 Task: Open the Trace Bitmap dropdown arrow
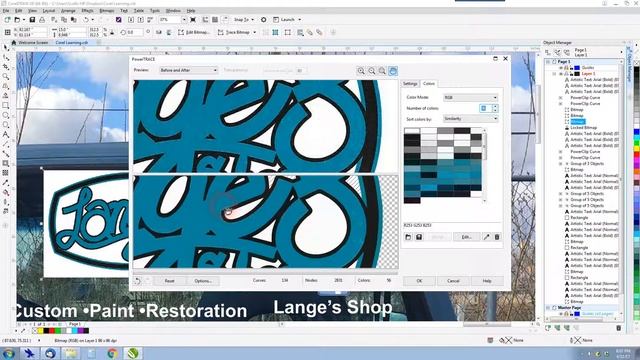click(255, 32)
